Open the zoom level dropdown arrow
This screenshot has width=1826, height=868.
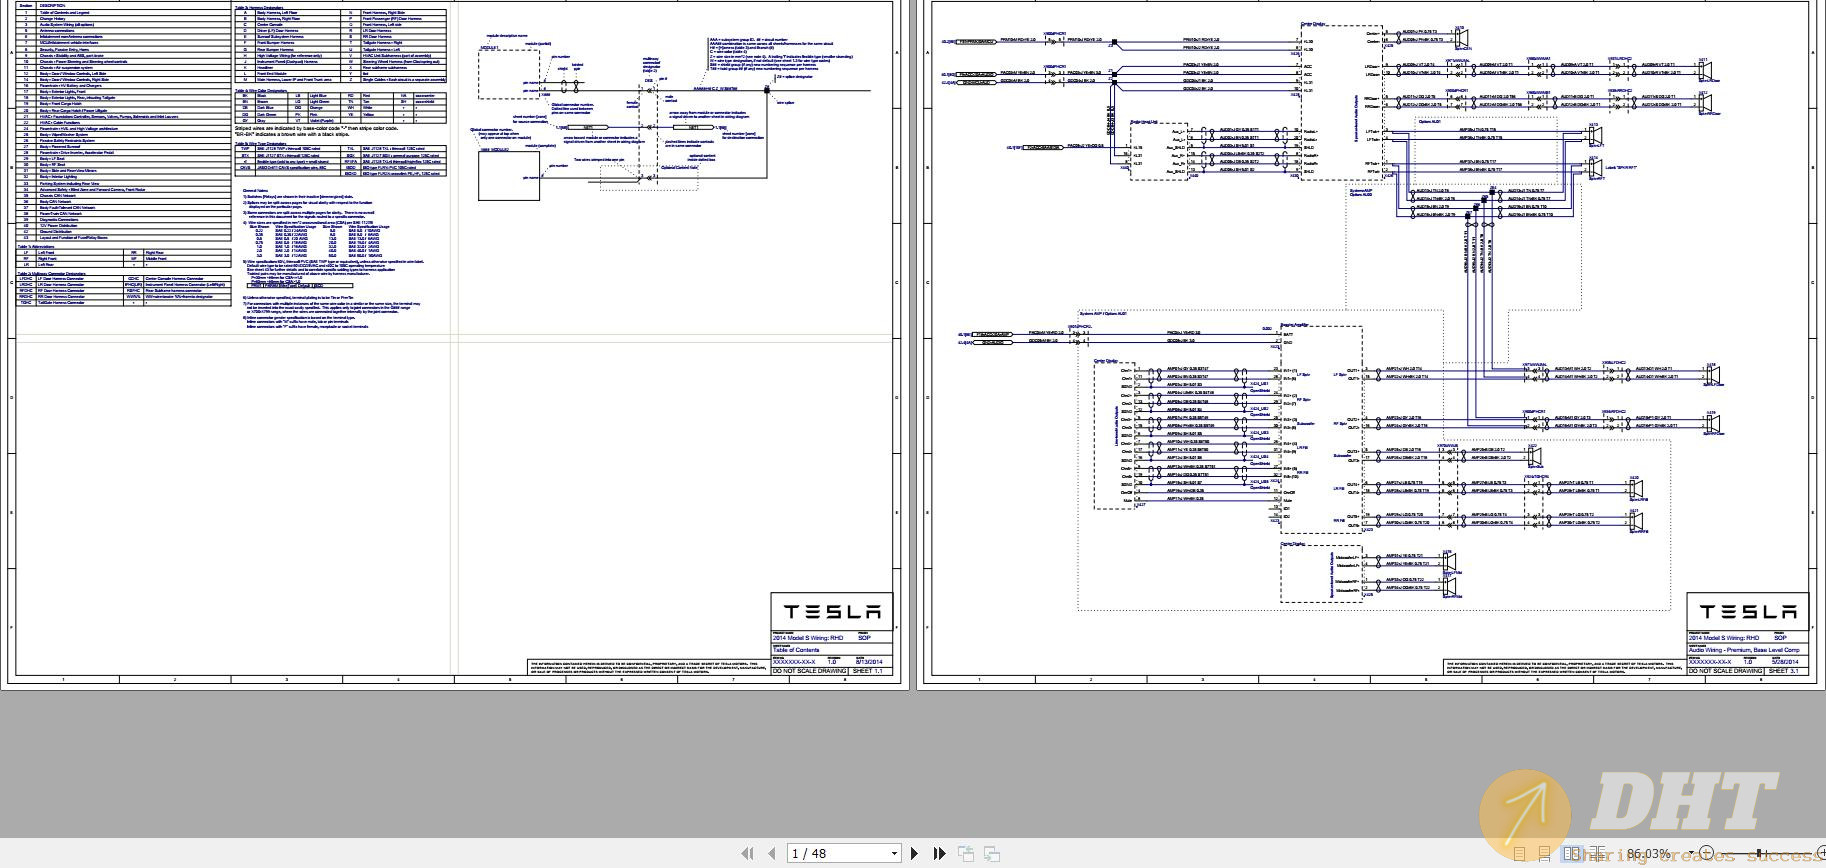point(1691,853)
